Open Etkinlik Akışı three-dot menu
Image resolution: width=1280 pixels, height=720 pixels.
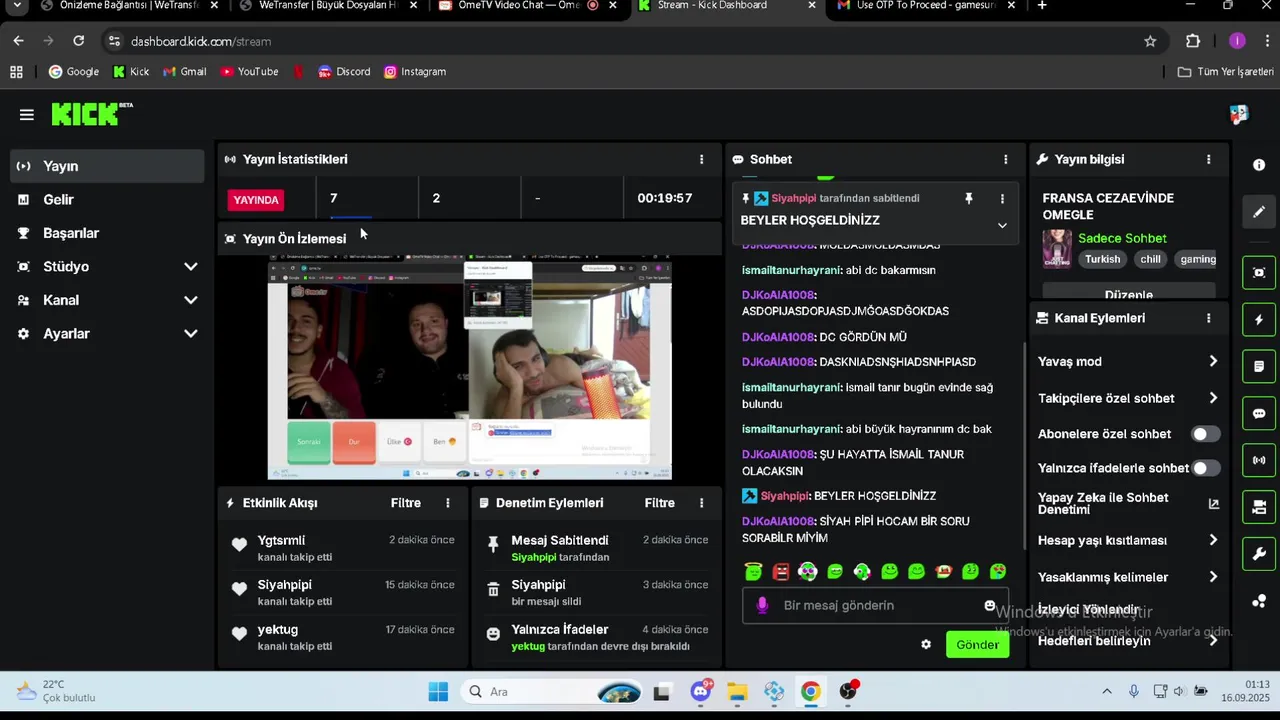coord(447,503)
